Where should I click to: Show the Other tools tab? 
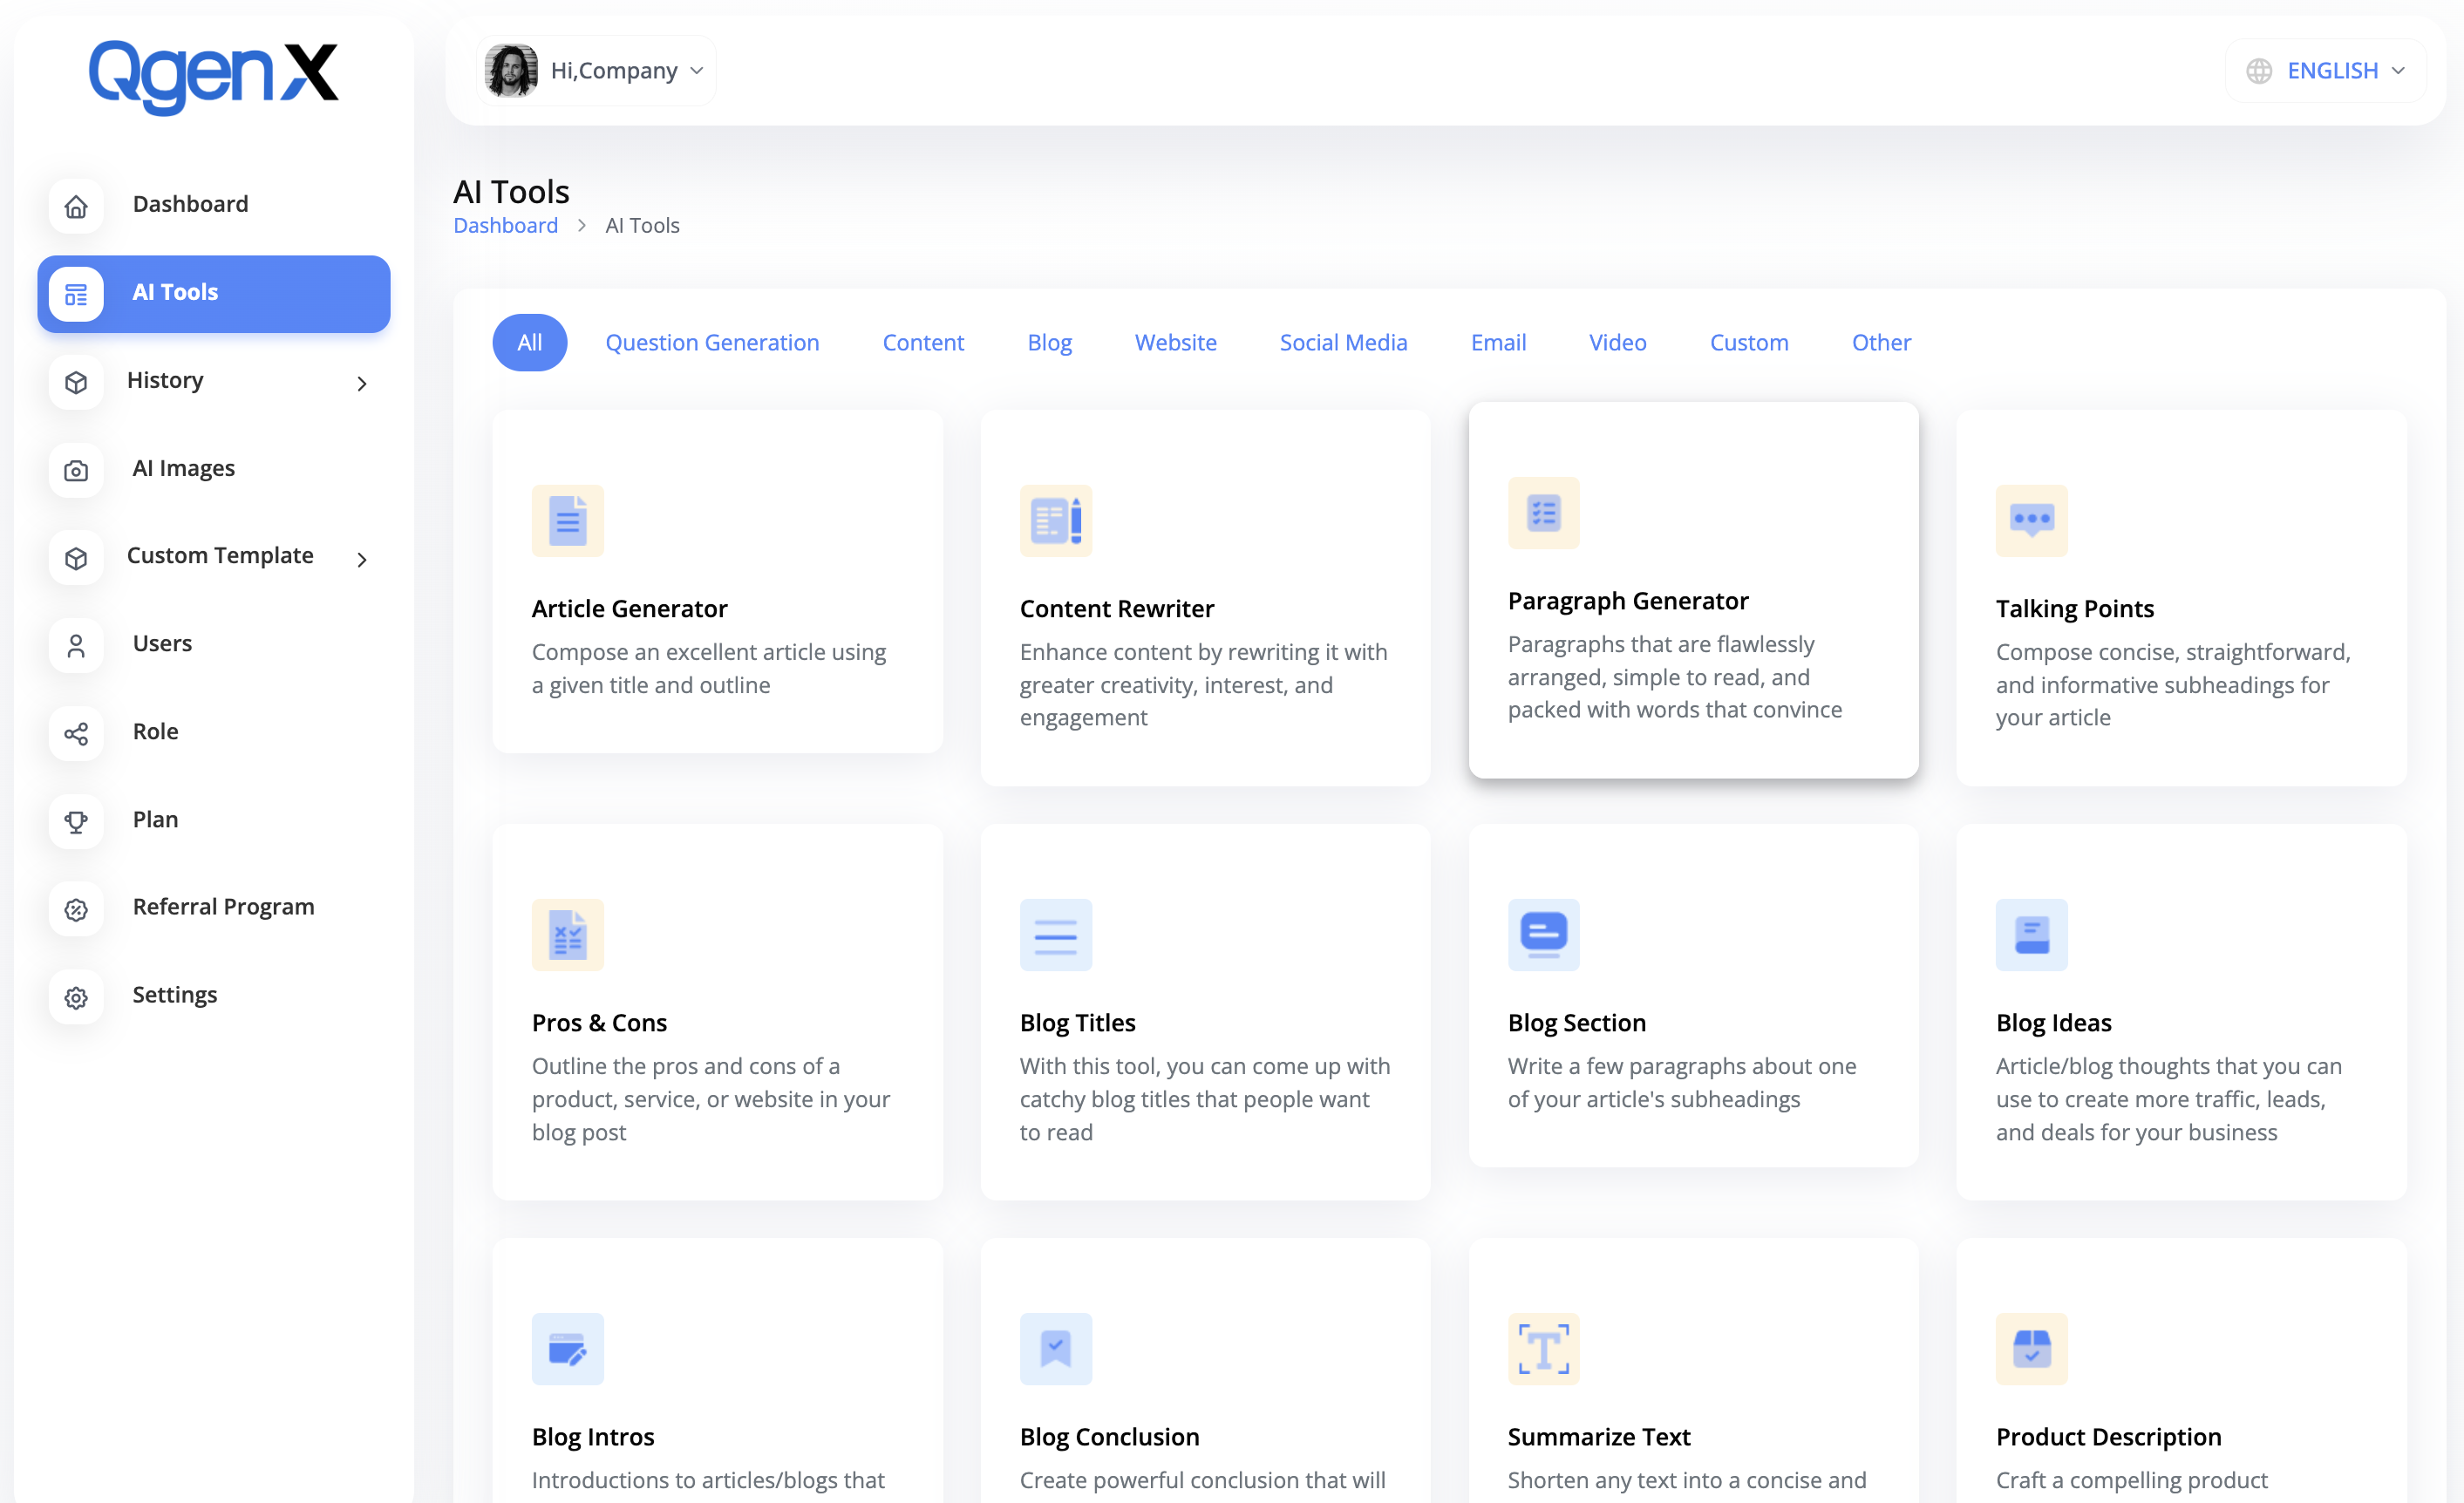click(x=1880, y=342)
